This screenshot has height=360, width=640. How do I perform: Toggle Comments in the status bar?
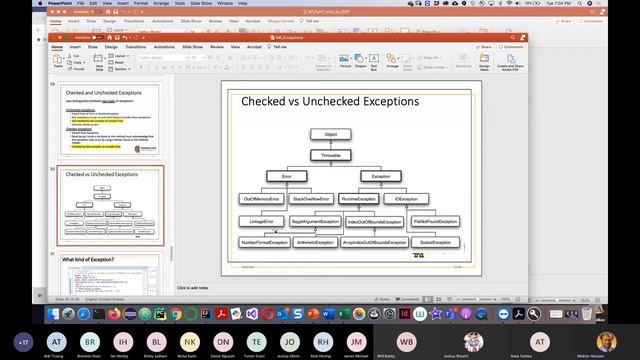tap(407, 299)
